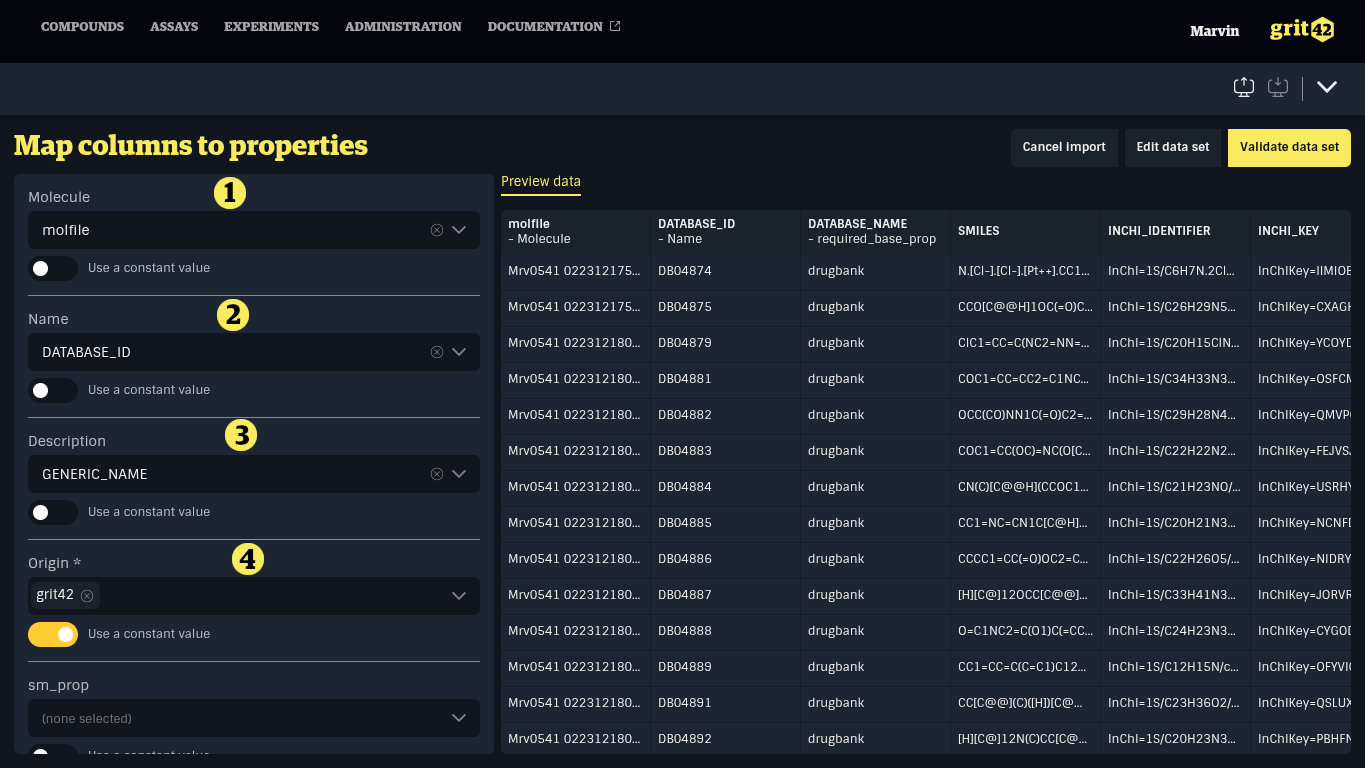Click the DB04885 cell
Viewport: 1365px width, 768px height.
tap(726, 523)
